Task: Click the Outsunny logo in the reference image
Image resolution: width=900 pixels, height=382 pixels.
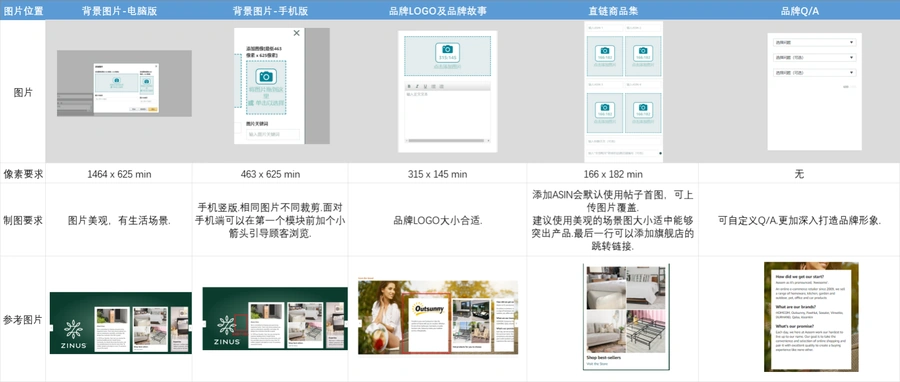Action: (429, 309)
